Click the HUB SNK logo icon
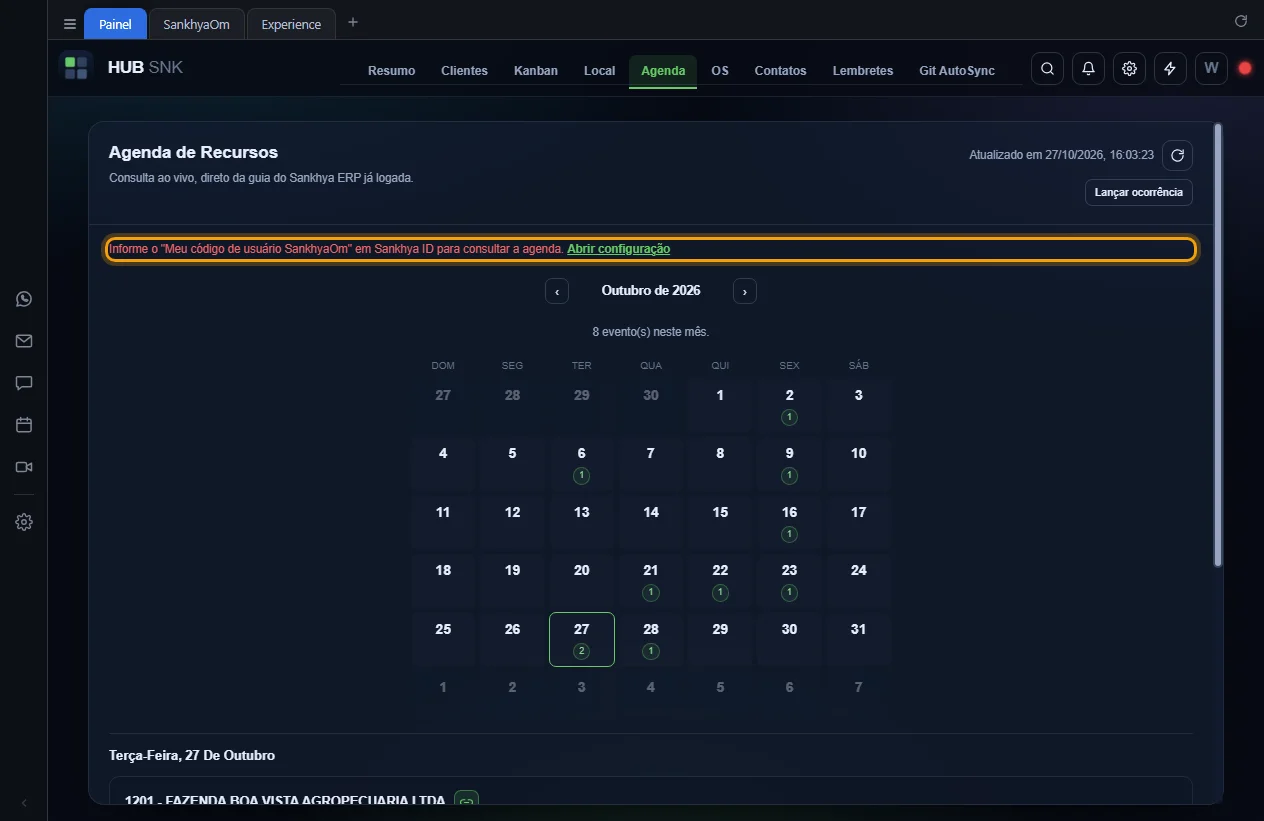 (76, 68)
